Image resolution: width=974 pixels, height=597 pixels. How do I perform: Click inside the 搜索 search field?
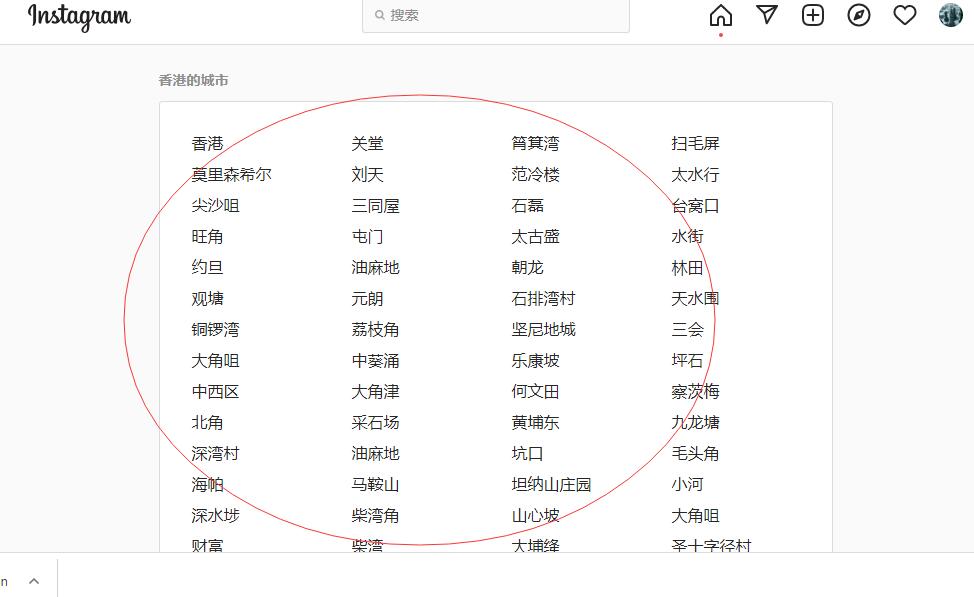coord(495,15)
